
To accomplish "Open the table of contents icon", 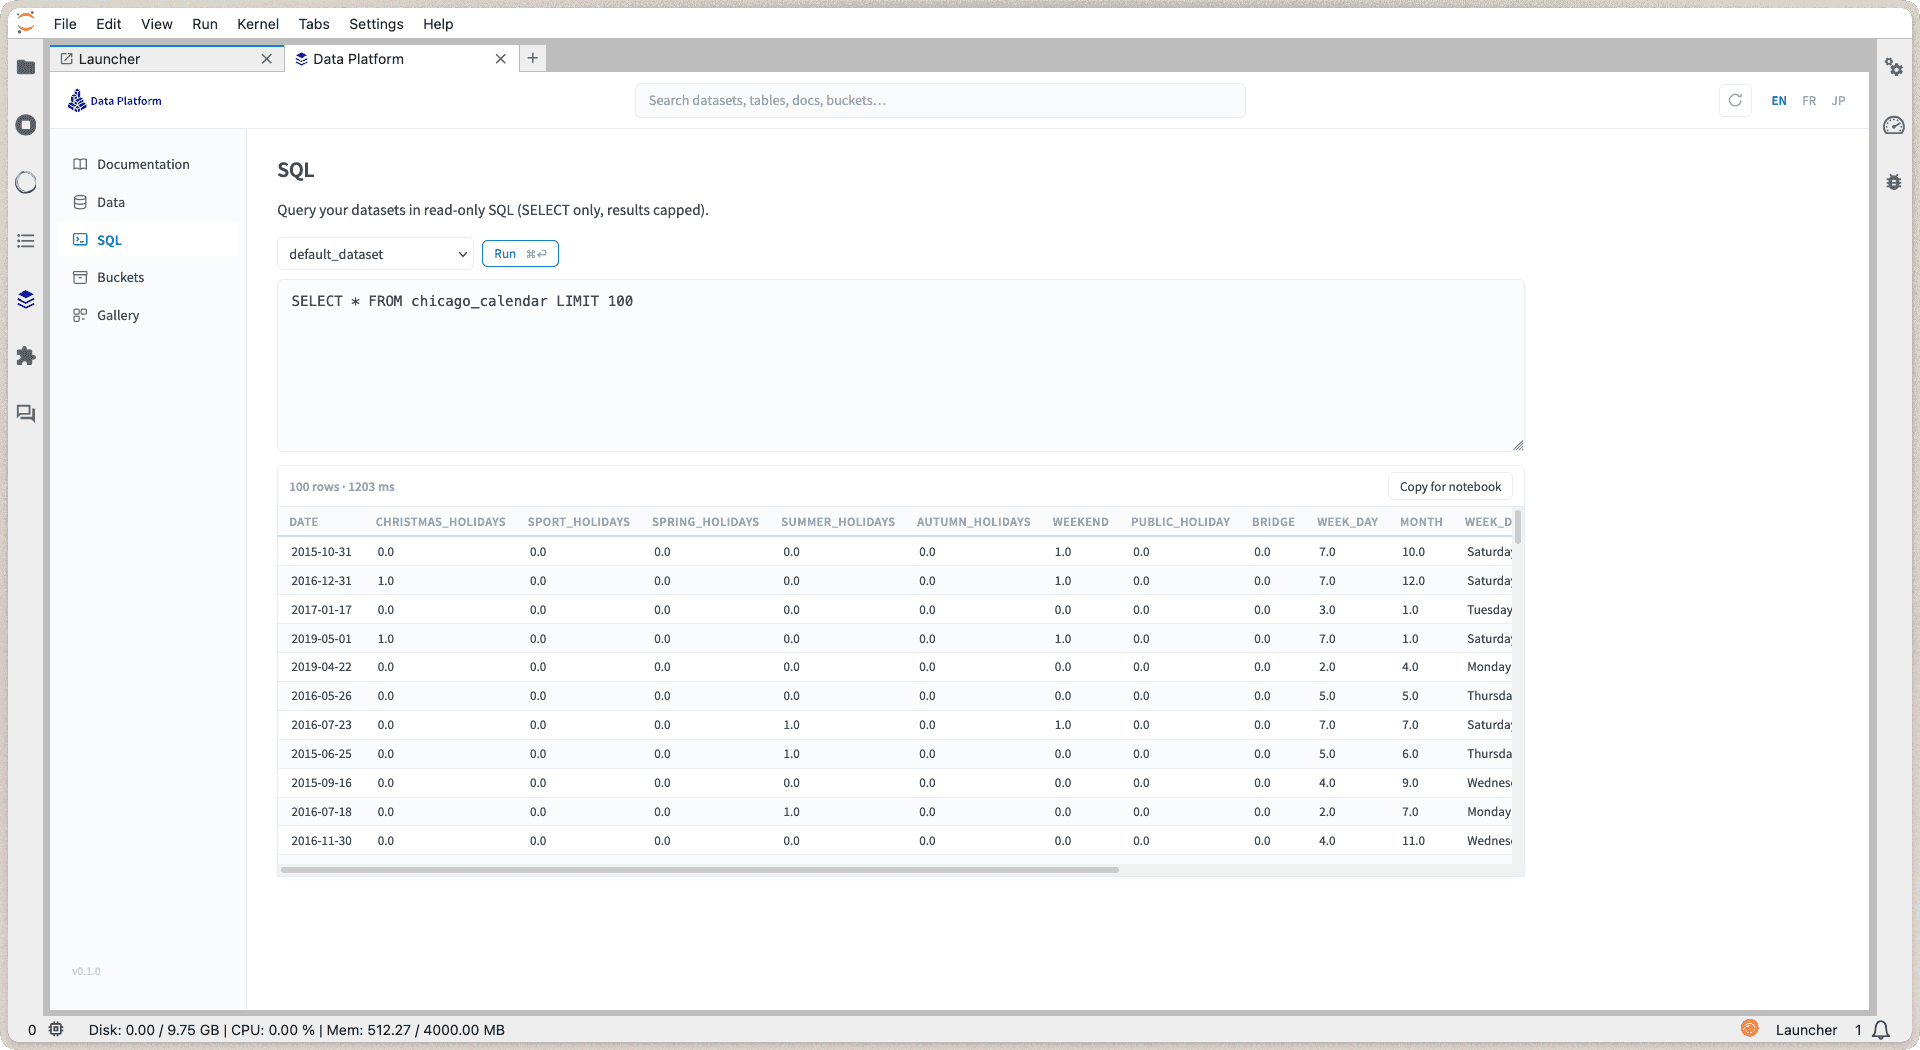I will click(26, 241).
